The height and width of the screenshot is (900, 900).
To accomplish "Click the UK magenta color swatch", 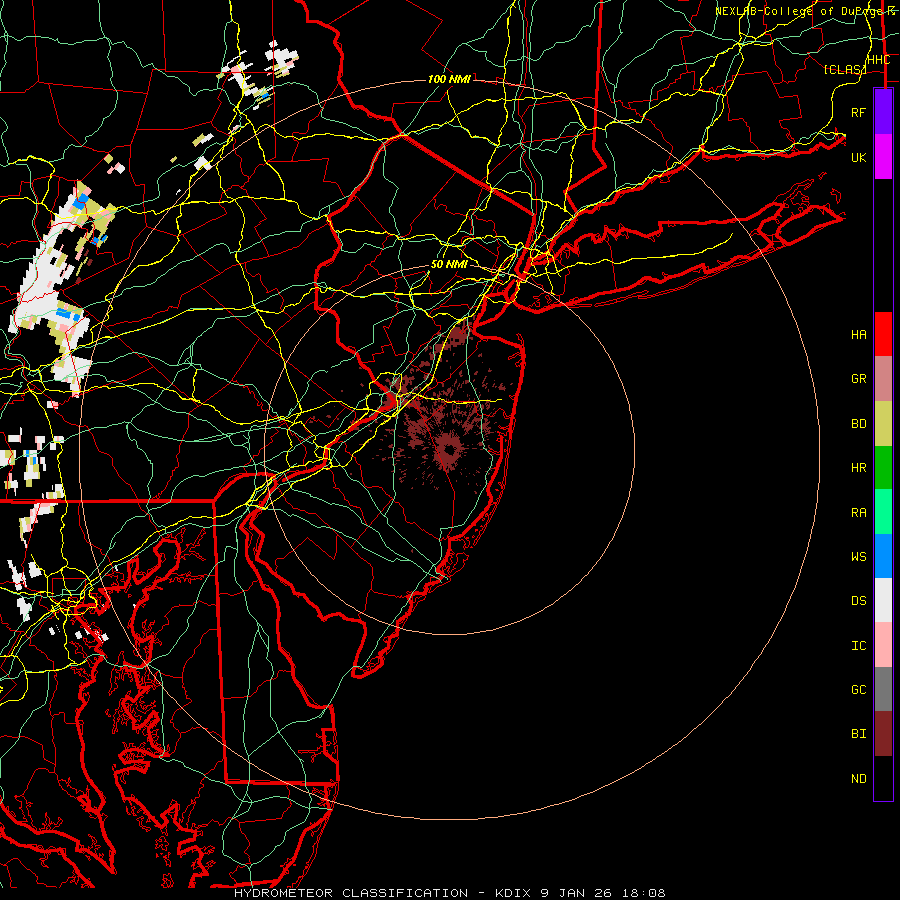I will [883, 157].
